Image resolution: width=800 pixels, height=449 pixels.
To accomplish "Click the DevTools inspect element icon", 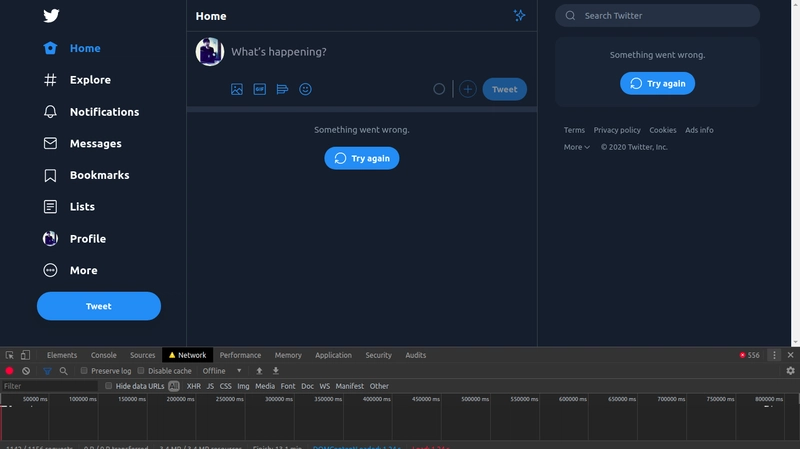I will pyautogui.click(x=10, y=355).
